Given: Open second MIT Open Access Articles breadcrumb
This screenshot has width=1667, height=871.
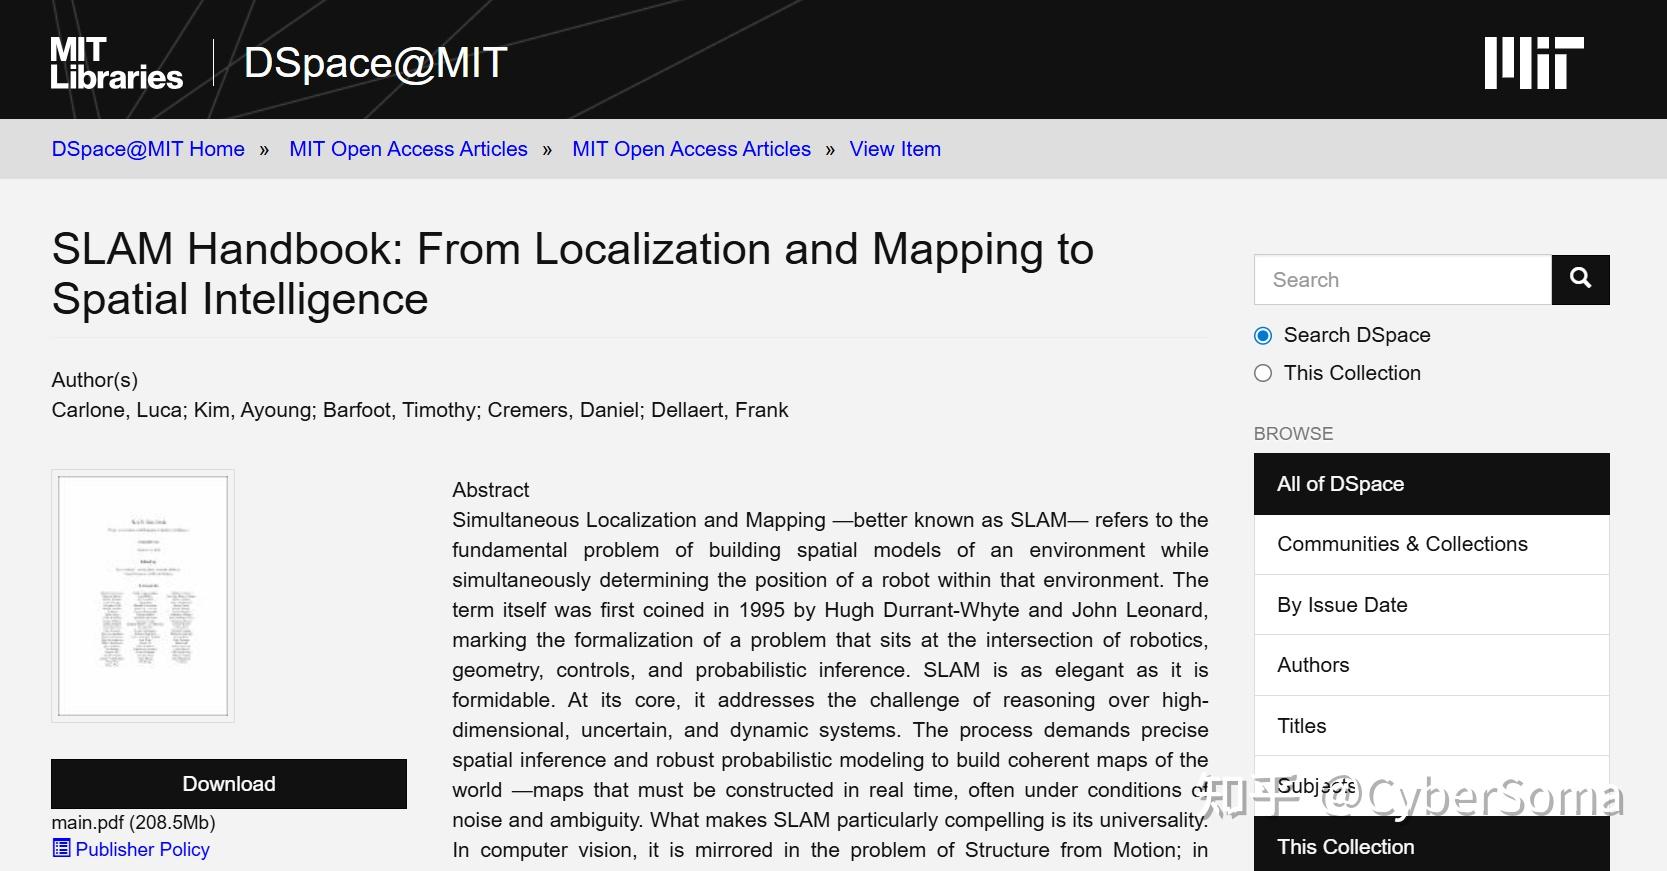Looking at the screenshot, I should 691,149.
